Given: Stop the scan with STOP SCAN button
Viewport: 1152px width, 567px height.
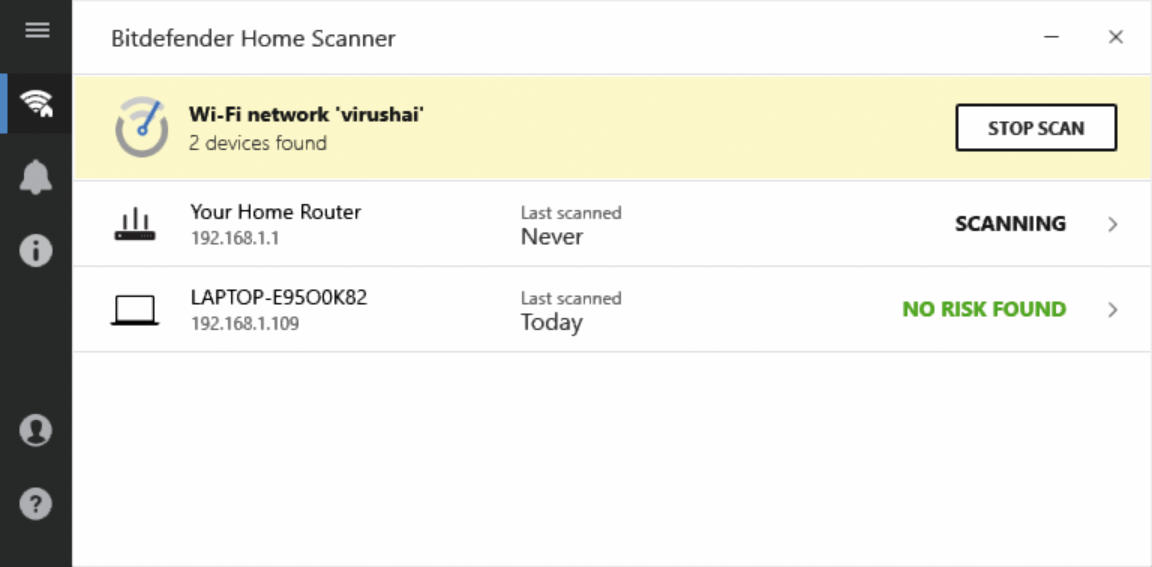Looking at the screenshot, I should tap(1036, 128).
